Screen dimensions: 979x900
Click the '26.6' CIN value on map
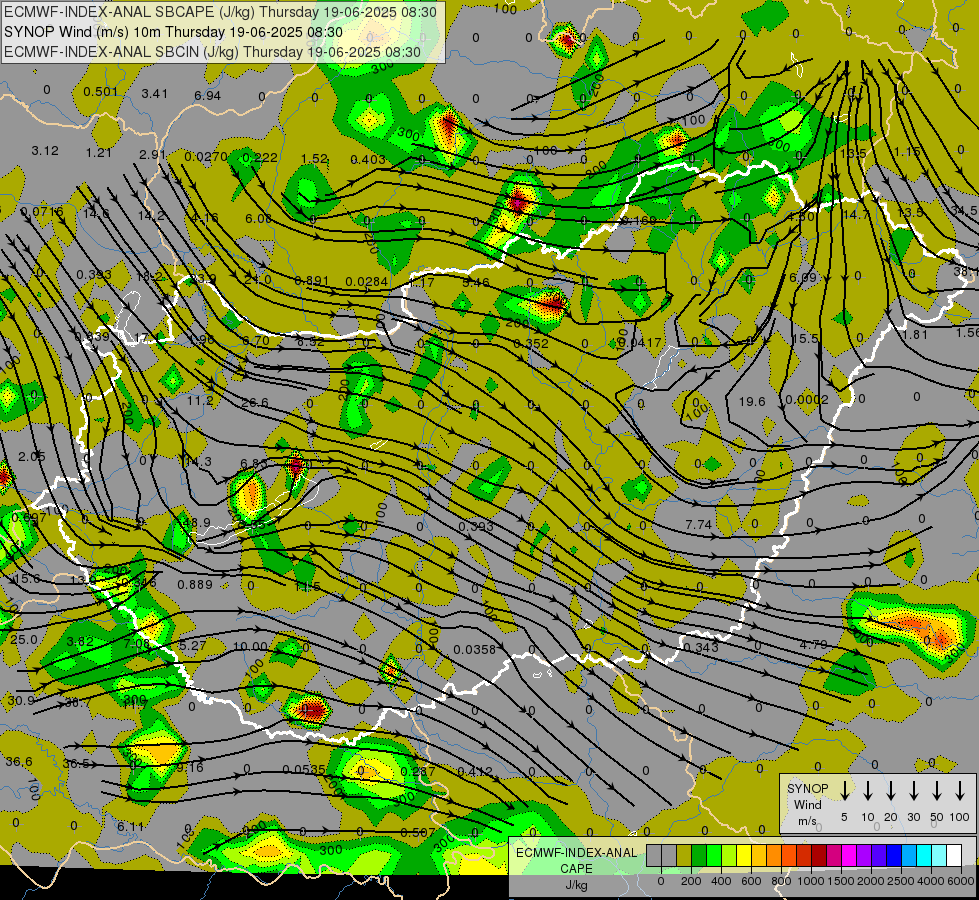255,402
